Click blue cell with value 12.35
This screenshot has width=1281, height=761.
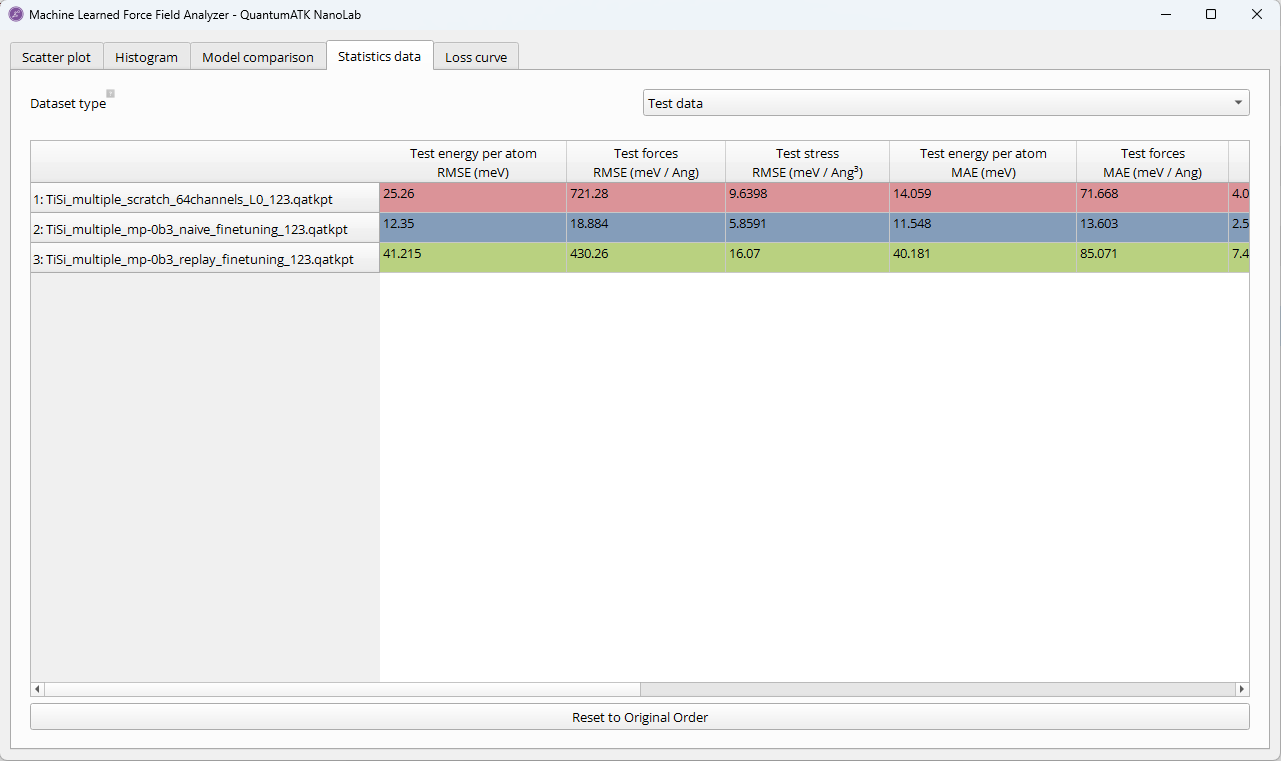(473, 227)
